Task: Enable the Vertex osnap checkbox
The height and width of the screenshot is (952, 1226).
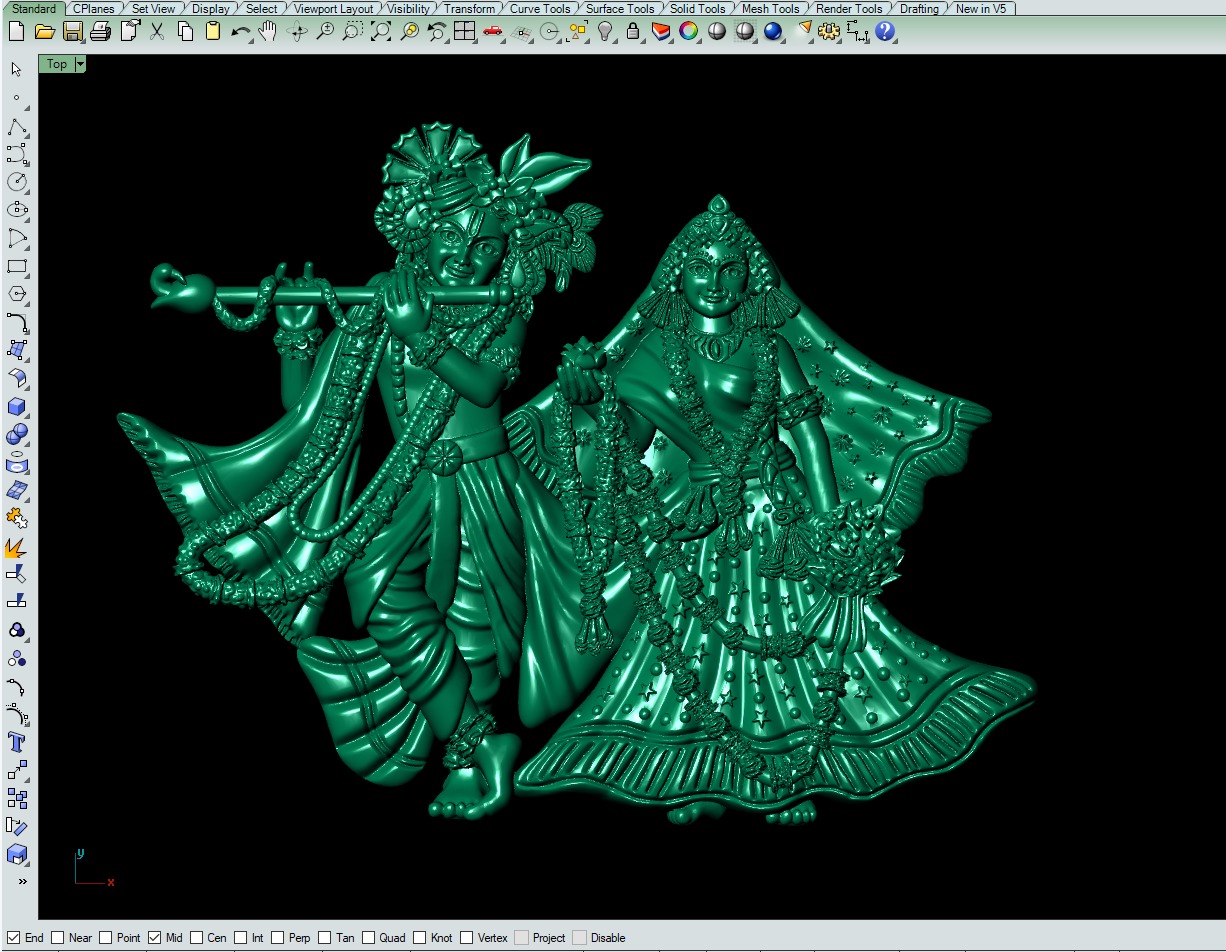Action: pyautogui.click(x=467, y=938)
